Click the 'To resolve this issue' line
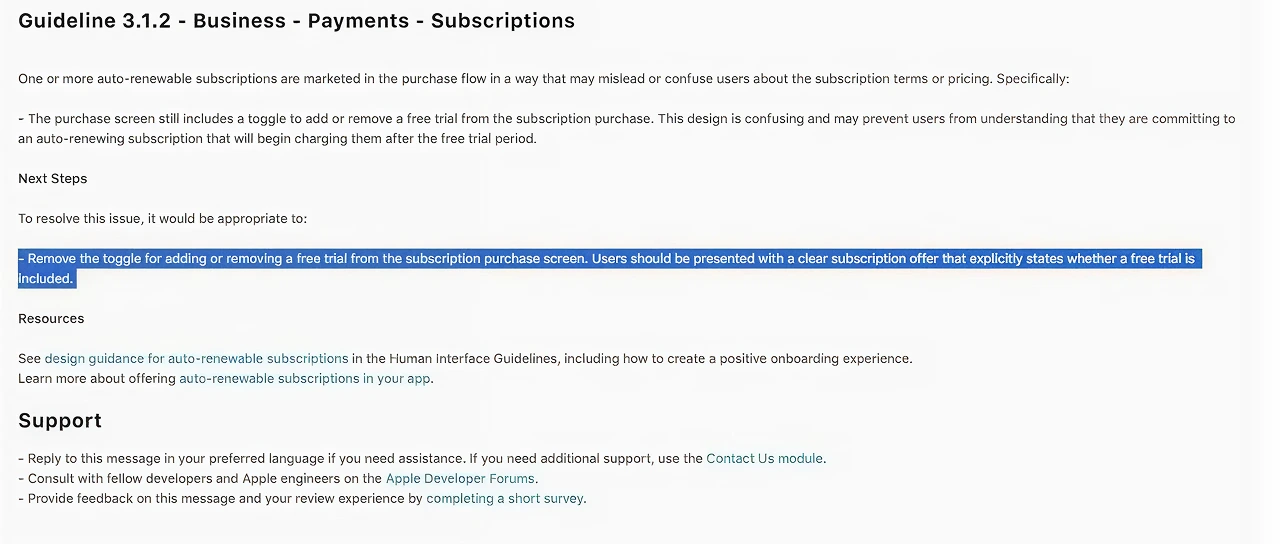The width and height of the screenshot is (1280, 544). click(163, 218)
